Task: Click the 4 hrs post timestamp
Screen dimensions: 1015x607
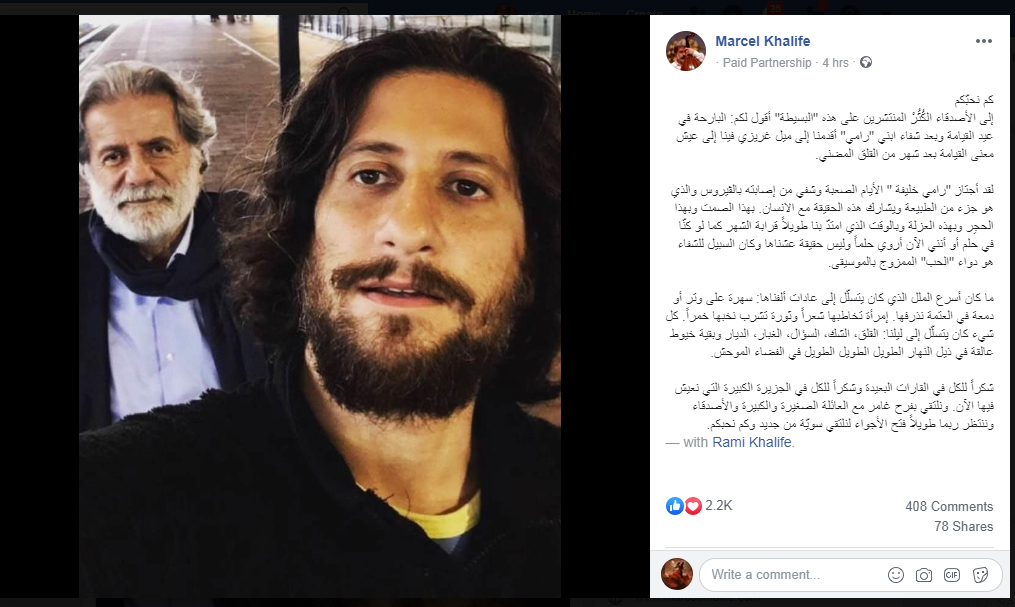Action: click(835, 62)
